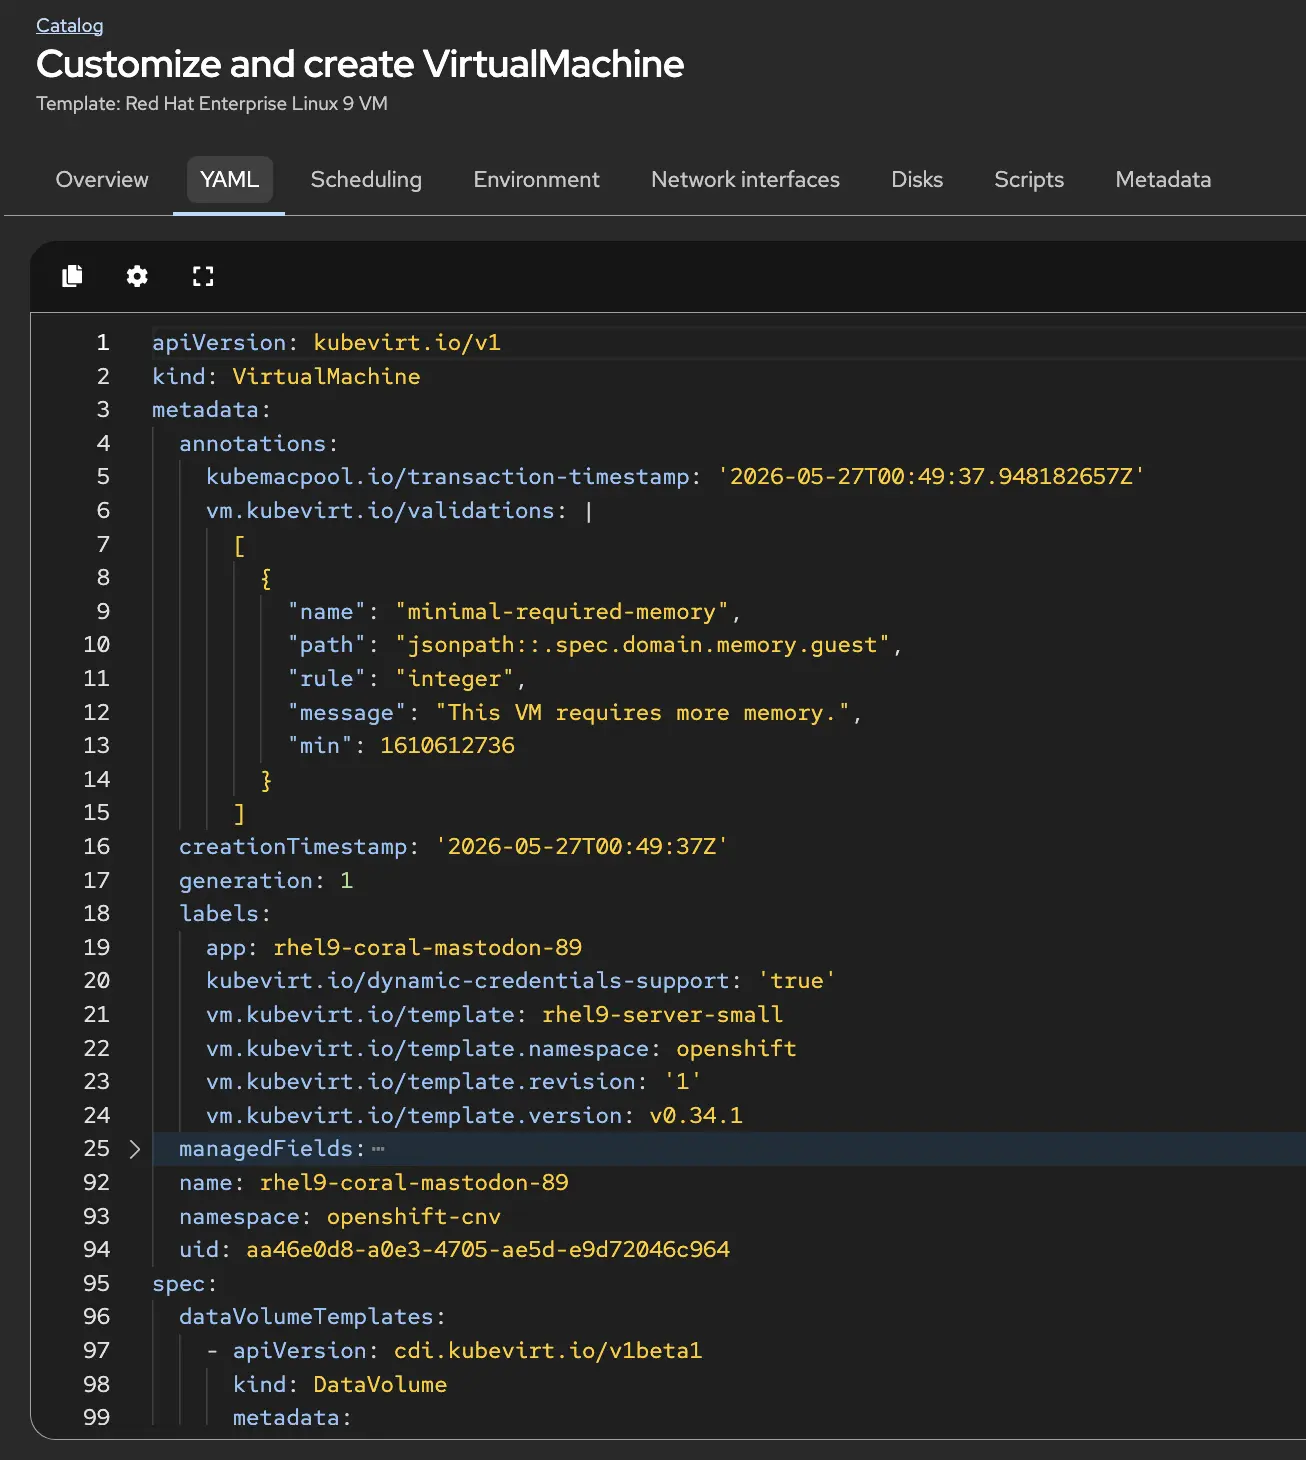The image size is (1306, 1460).
Task: Click the uid value aa46e0d8-a0e3-4705-ae5d-e9d72046c964
Action: (488, 1250)
